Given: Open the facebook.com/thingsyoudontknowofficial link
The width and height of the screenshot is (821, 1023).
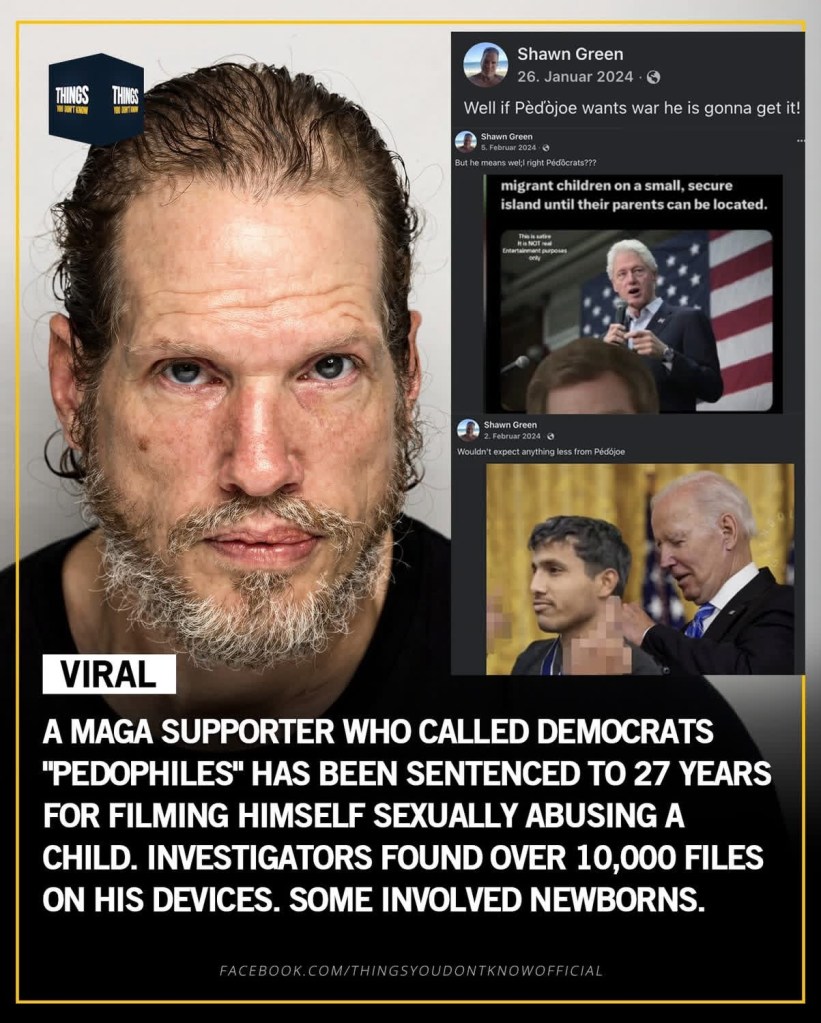Looking at the screenshot, I should pyautogui.click(x=410, y=970).
